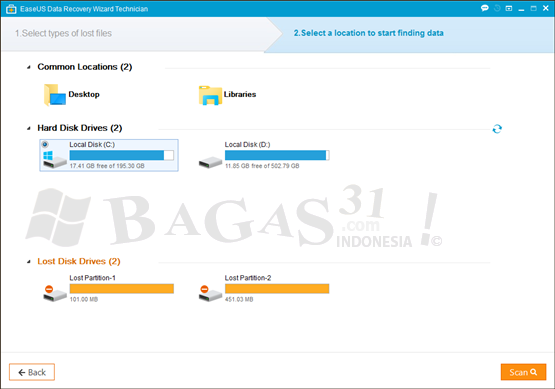
Task: Click the title bar menu icon beside minimize
Action: [509, 8]
